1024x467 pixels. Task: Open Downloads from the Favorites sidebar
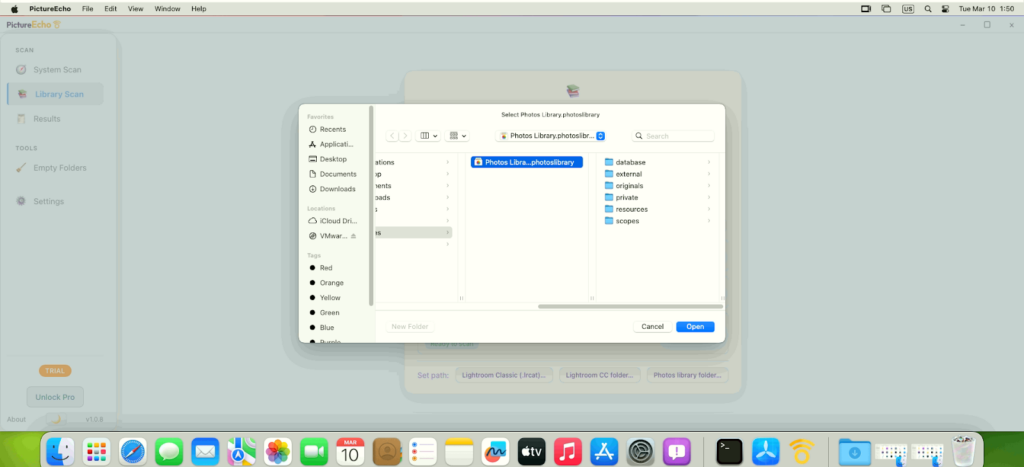pyautogui.click(x=336, y=189)
